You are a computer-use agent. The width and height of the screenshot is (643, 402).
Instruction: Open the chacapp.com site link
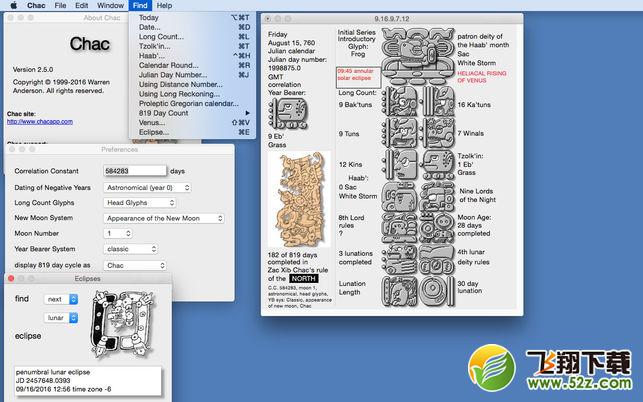(40, 121)
